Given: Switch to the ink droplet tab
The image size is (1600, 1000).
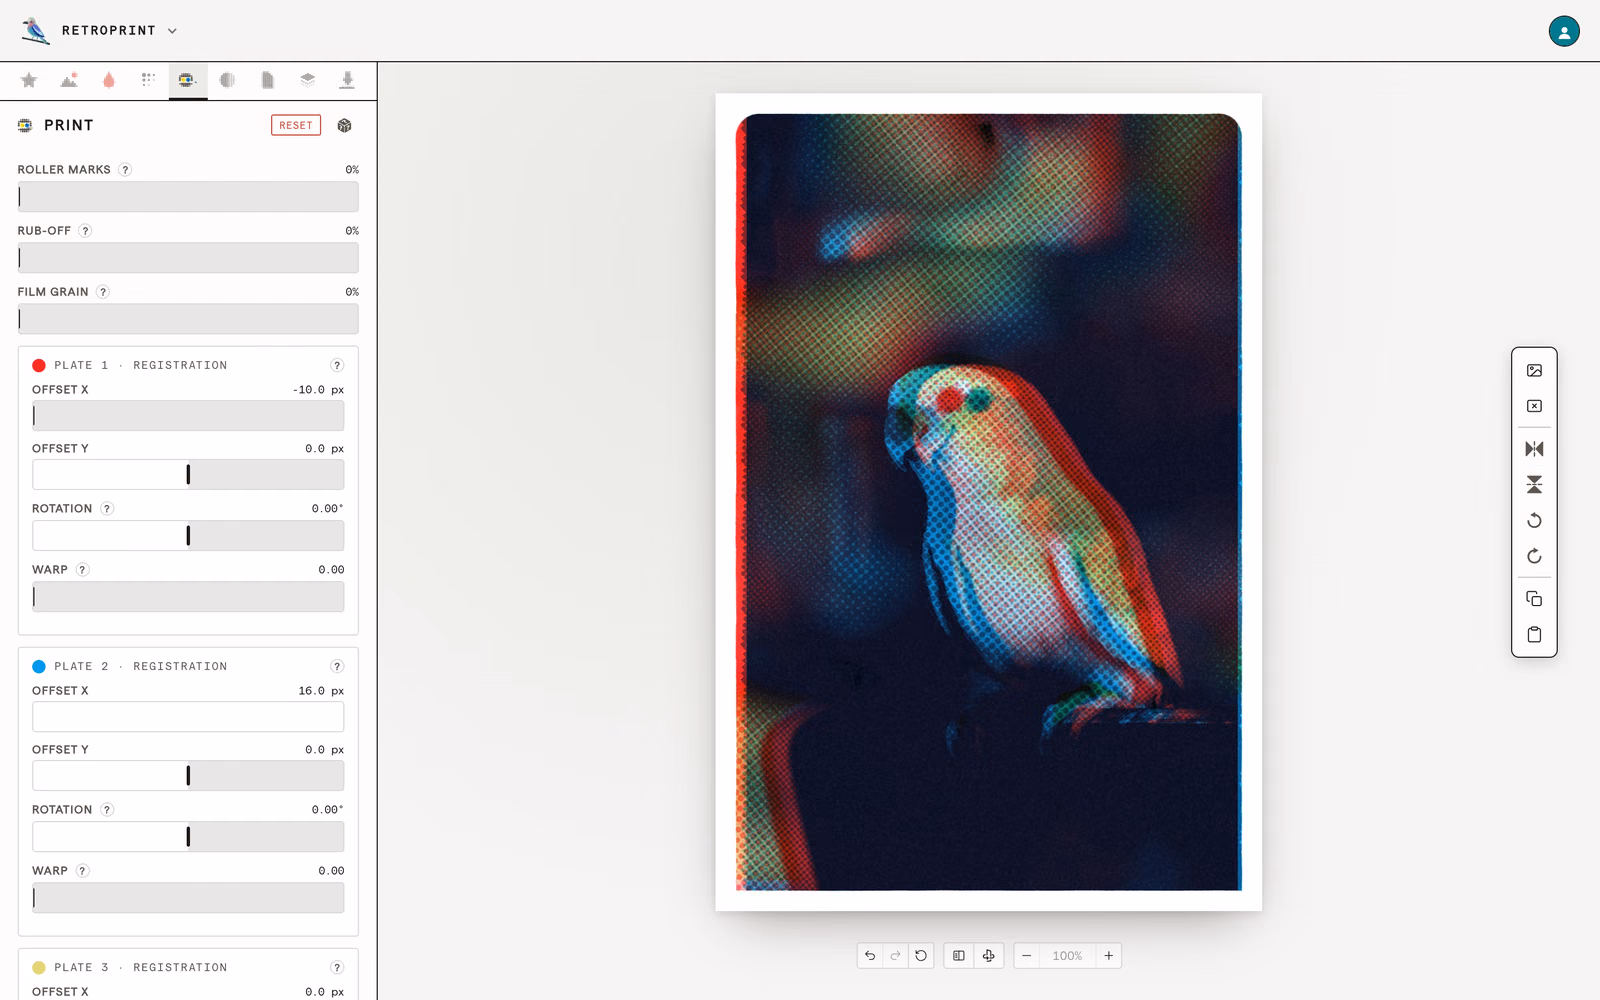Looking at the screenshot, I should point(109,80).
